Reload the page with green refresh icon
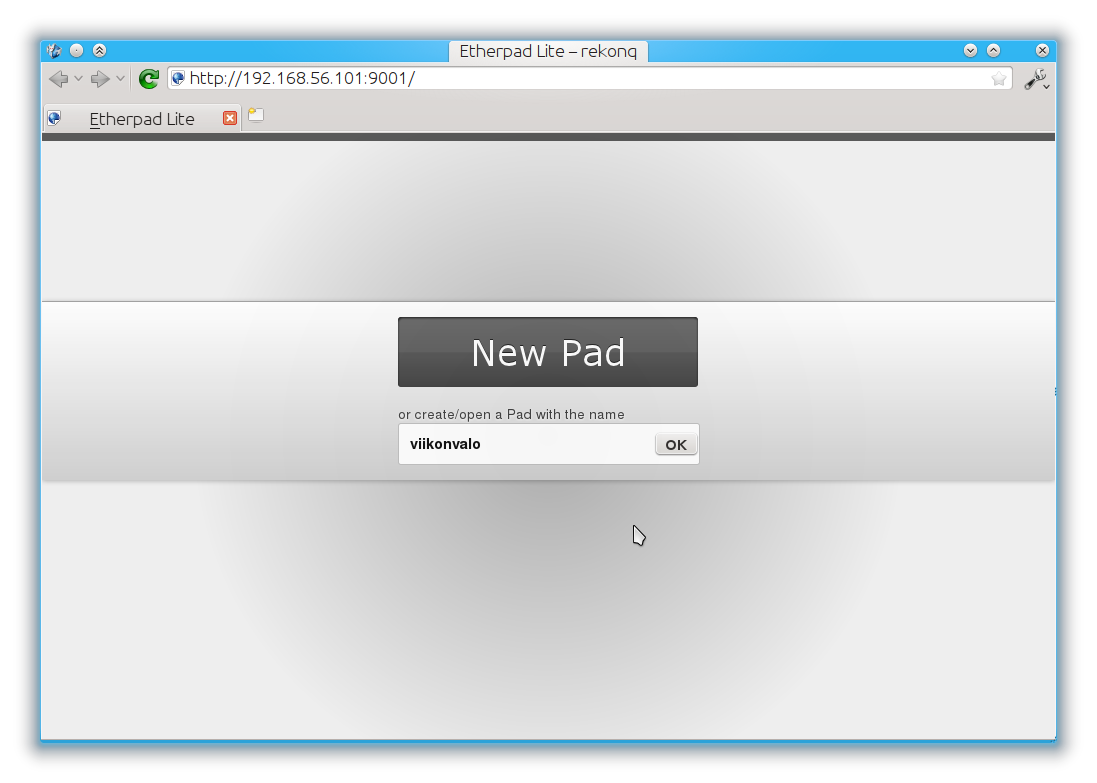Image resolution: width=1097 pixels, height=783 pixels. pos(148,79)
